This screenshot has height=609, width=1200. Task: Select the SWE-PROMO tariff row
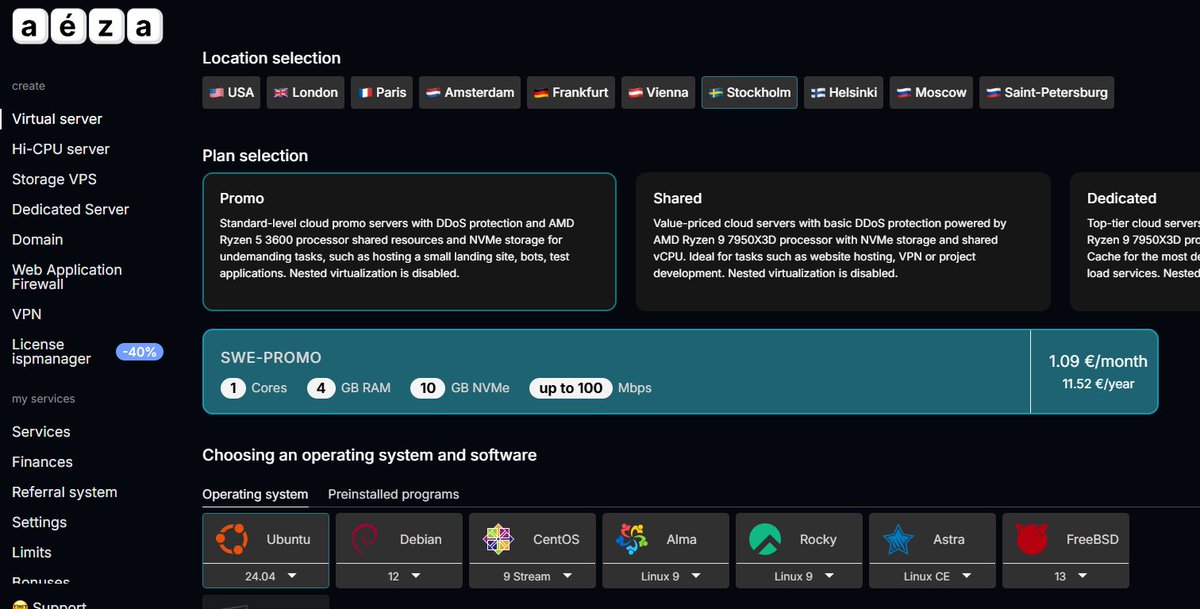click(x=680, y=372)
